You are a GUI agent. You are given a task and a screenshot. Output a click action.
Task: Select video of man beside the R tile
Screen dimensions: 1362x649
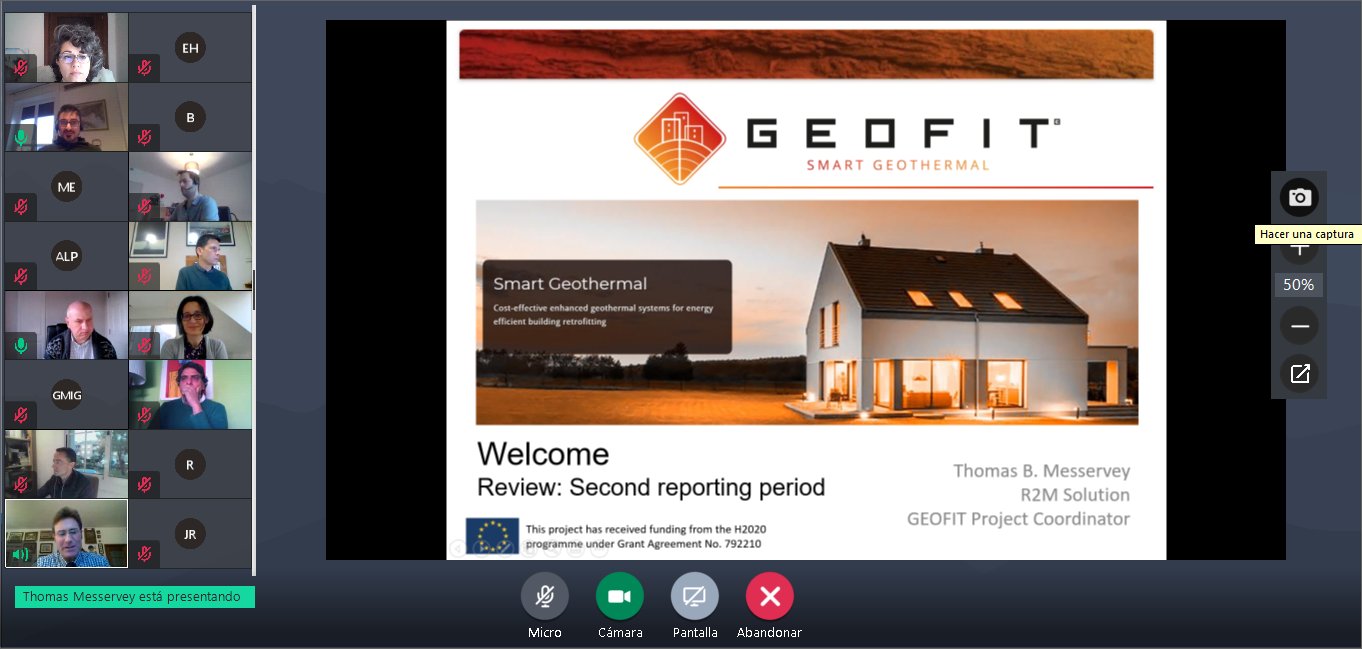pos(66,464)
